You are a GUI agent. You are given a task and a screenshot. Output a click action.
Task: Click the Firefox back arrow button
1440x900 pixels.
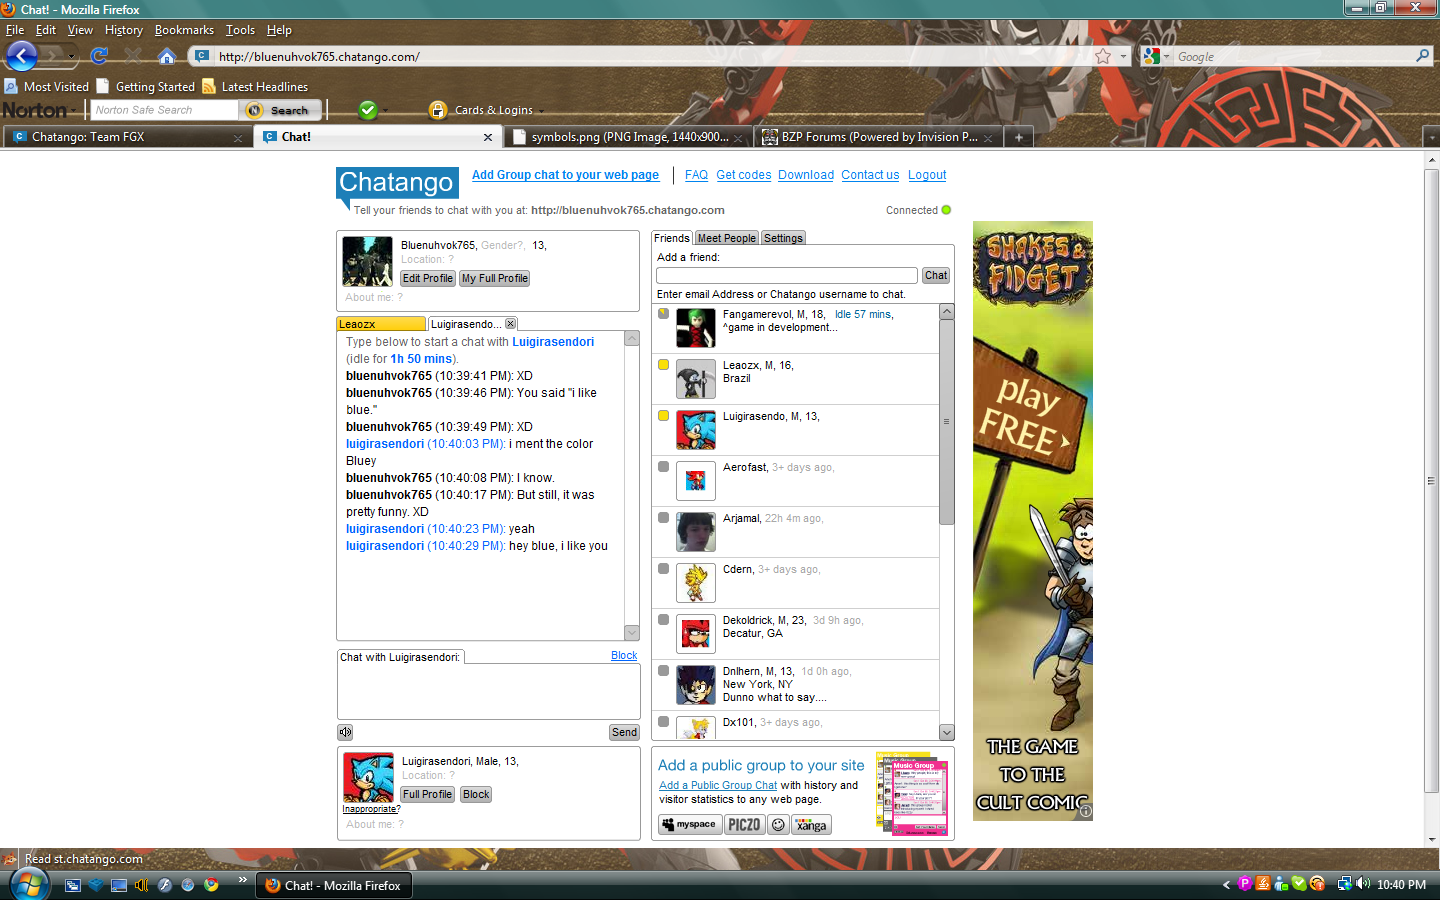point(21,56)
